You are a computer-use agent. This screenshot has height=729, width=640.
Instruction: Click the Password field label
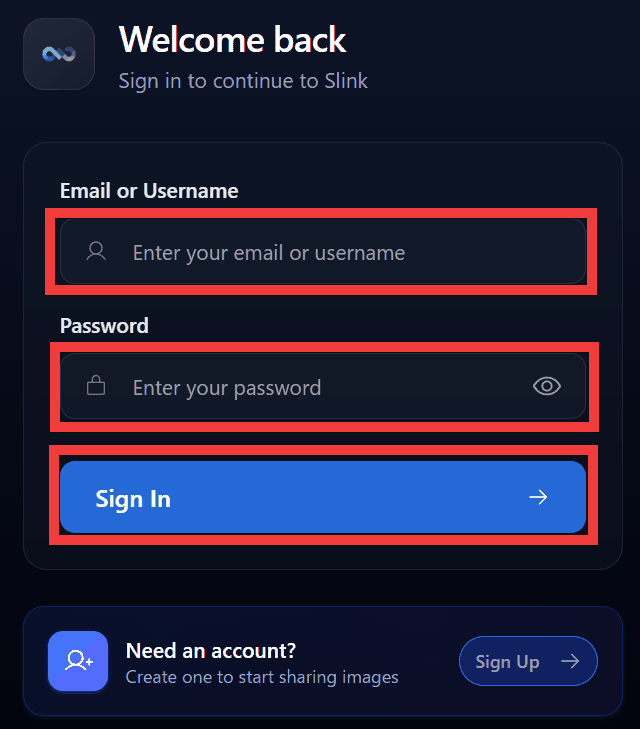[x=104, y=325]
